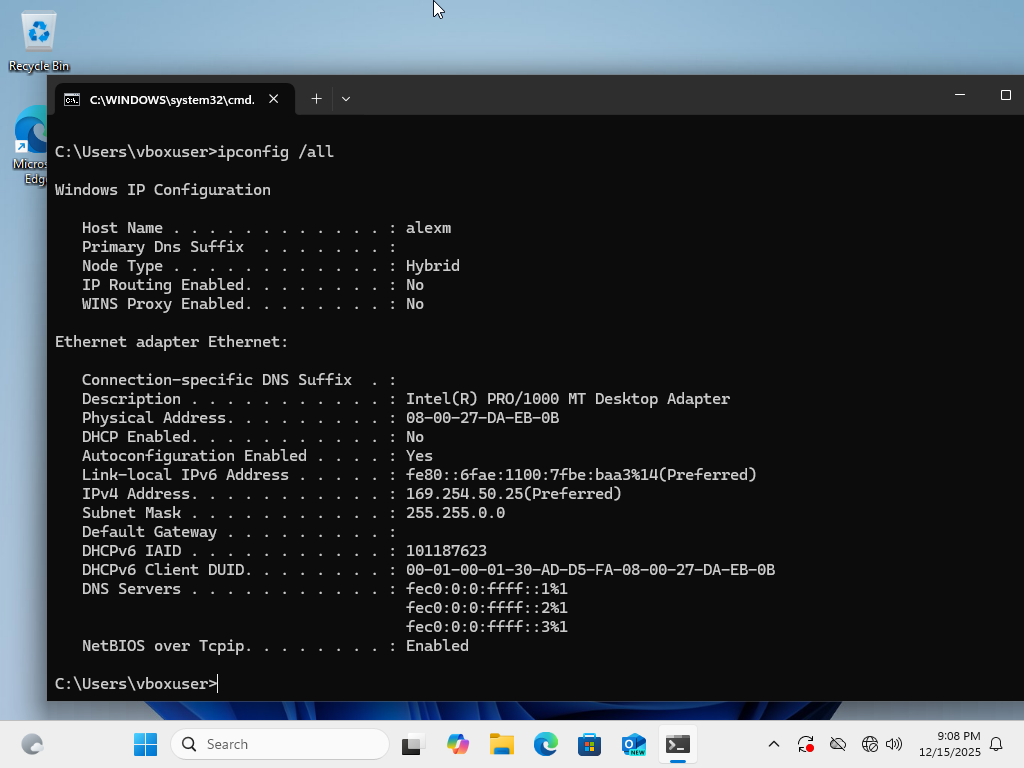The height and width of the screenshot is (768, 1024).
Task: Open the clock showing 9:08 PM
Action: point(958,744)
